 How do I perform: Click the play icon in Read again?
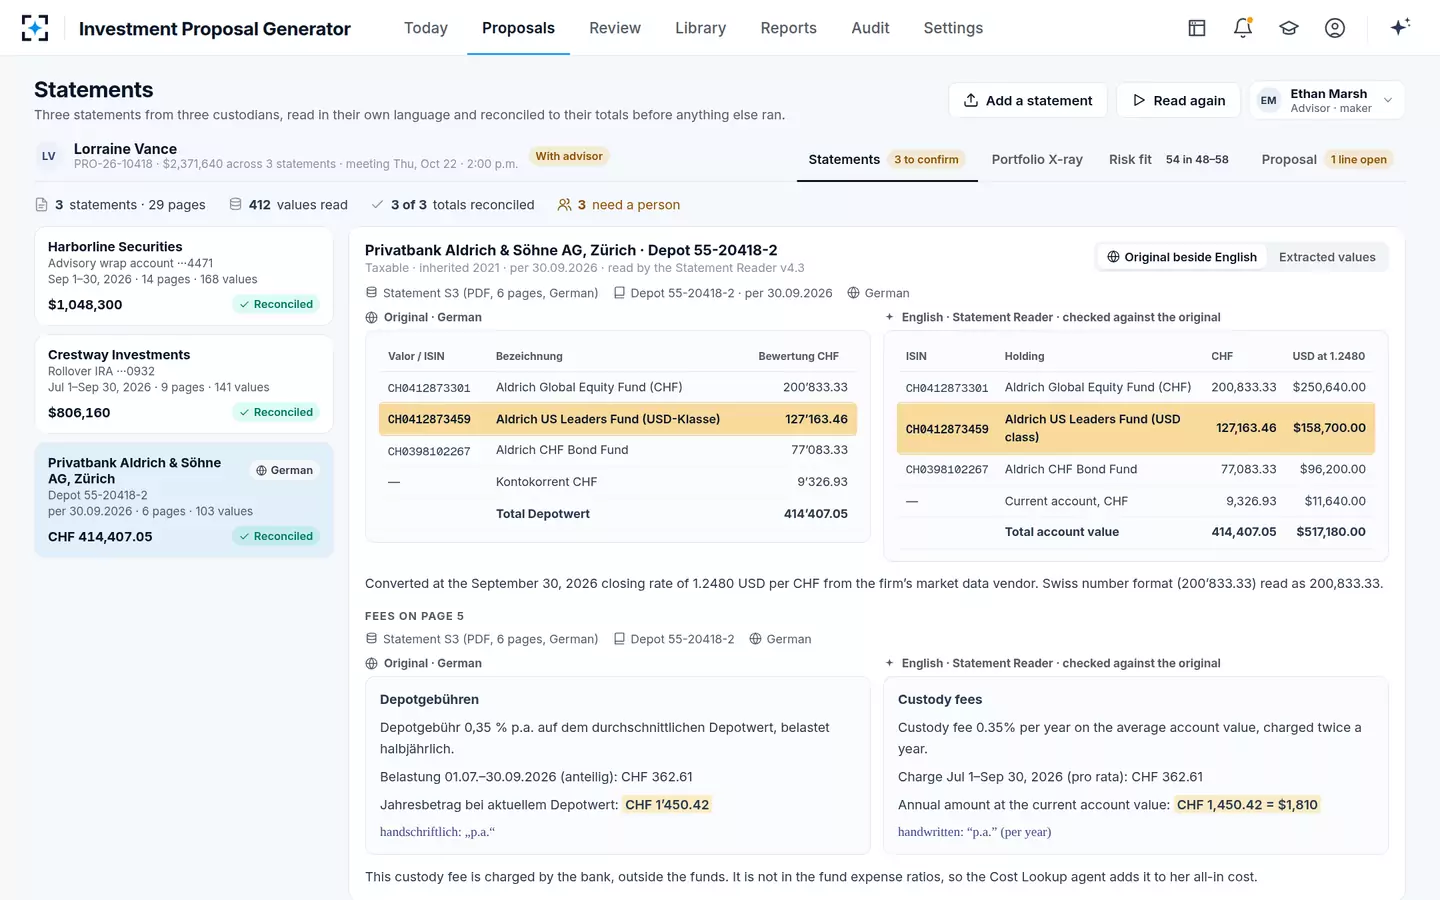pyautogui.click(x=1139, y=100)
